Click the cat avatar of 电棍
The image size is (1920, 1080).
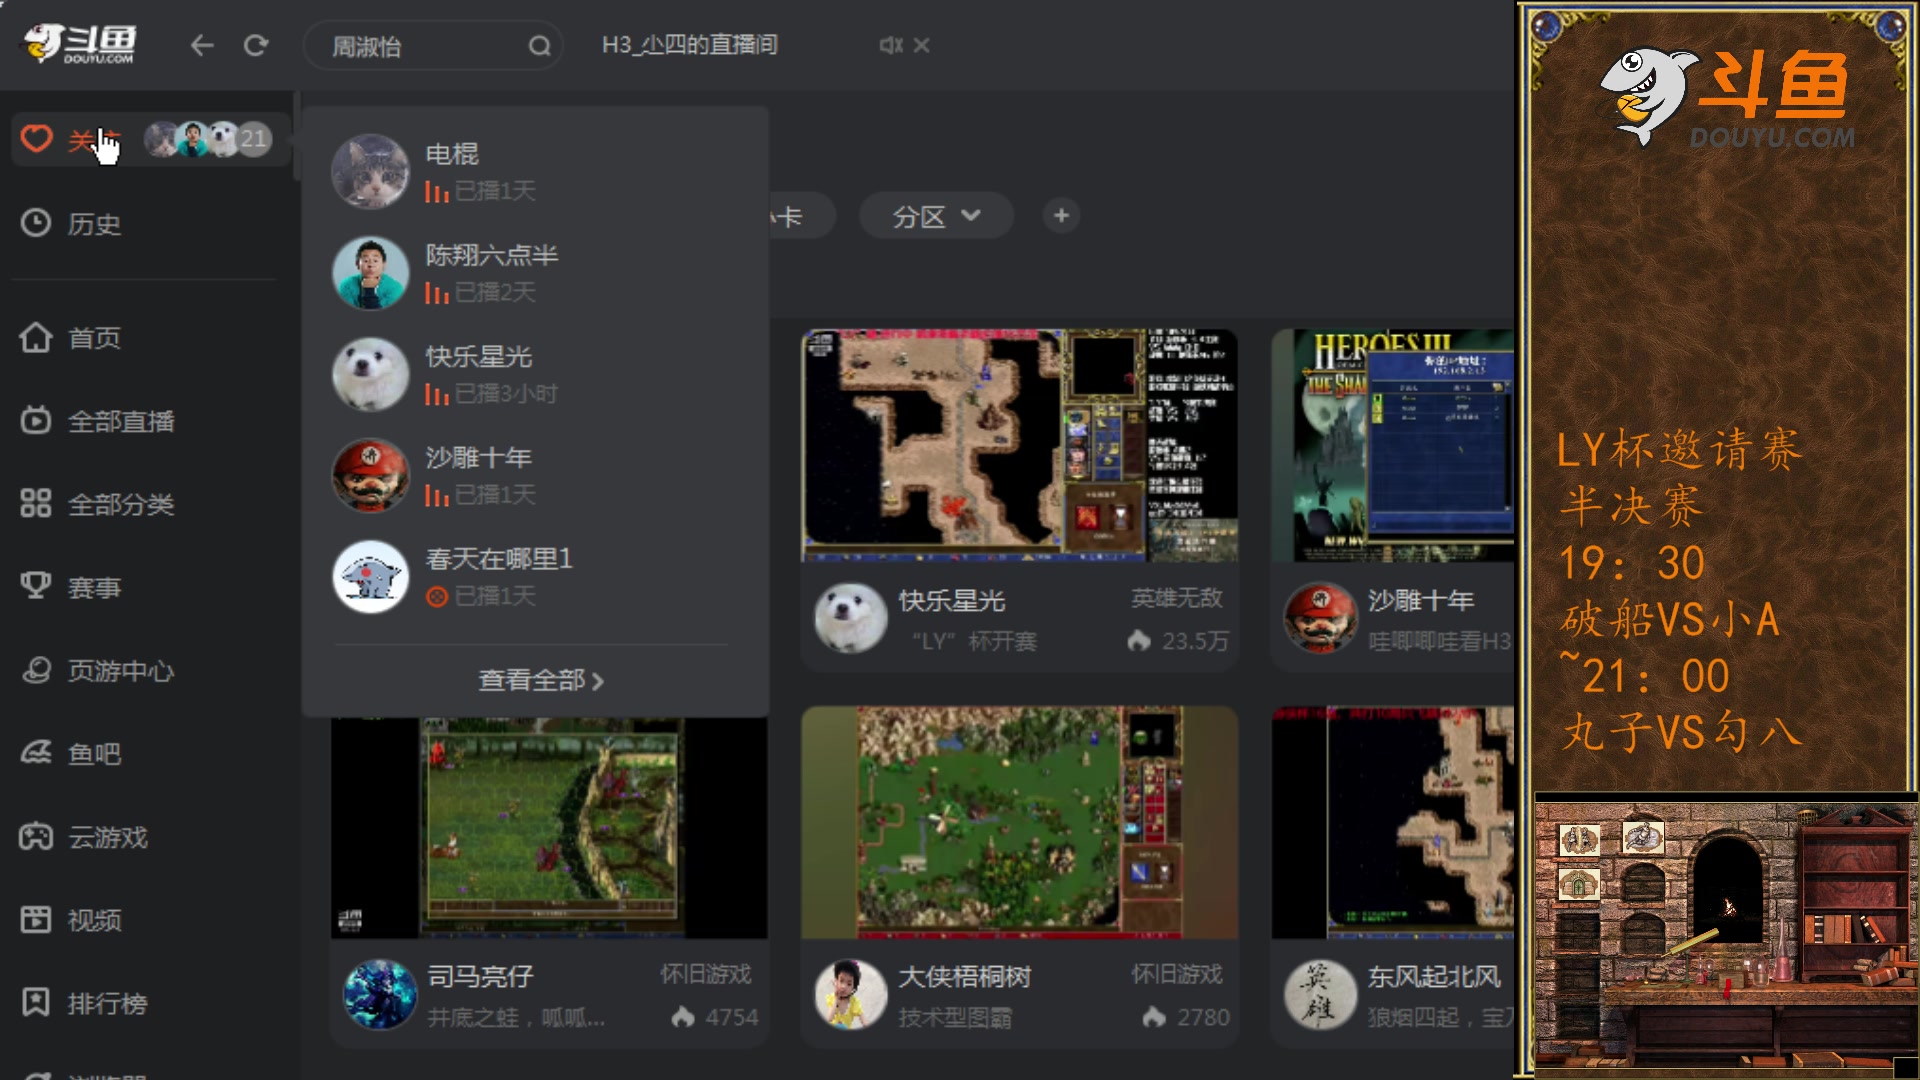(x=370, y=171)
